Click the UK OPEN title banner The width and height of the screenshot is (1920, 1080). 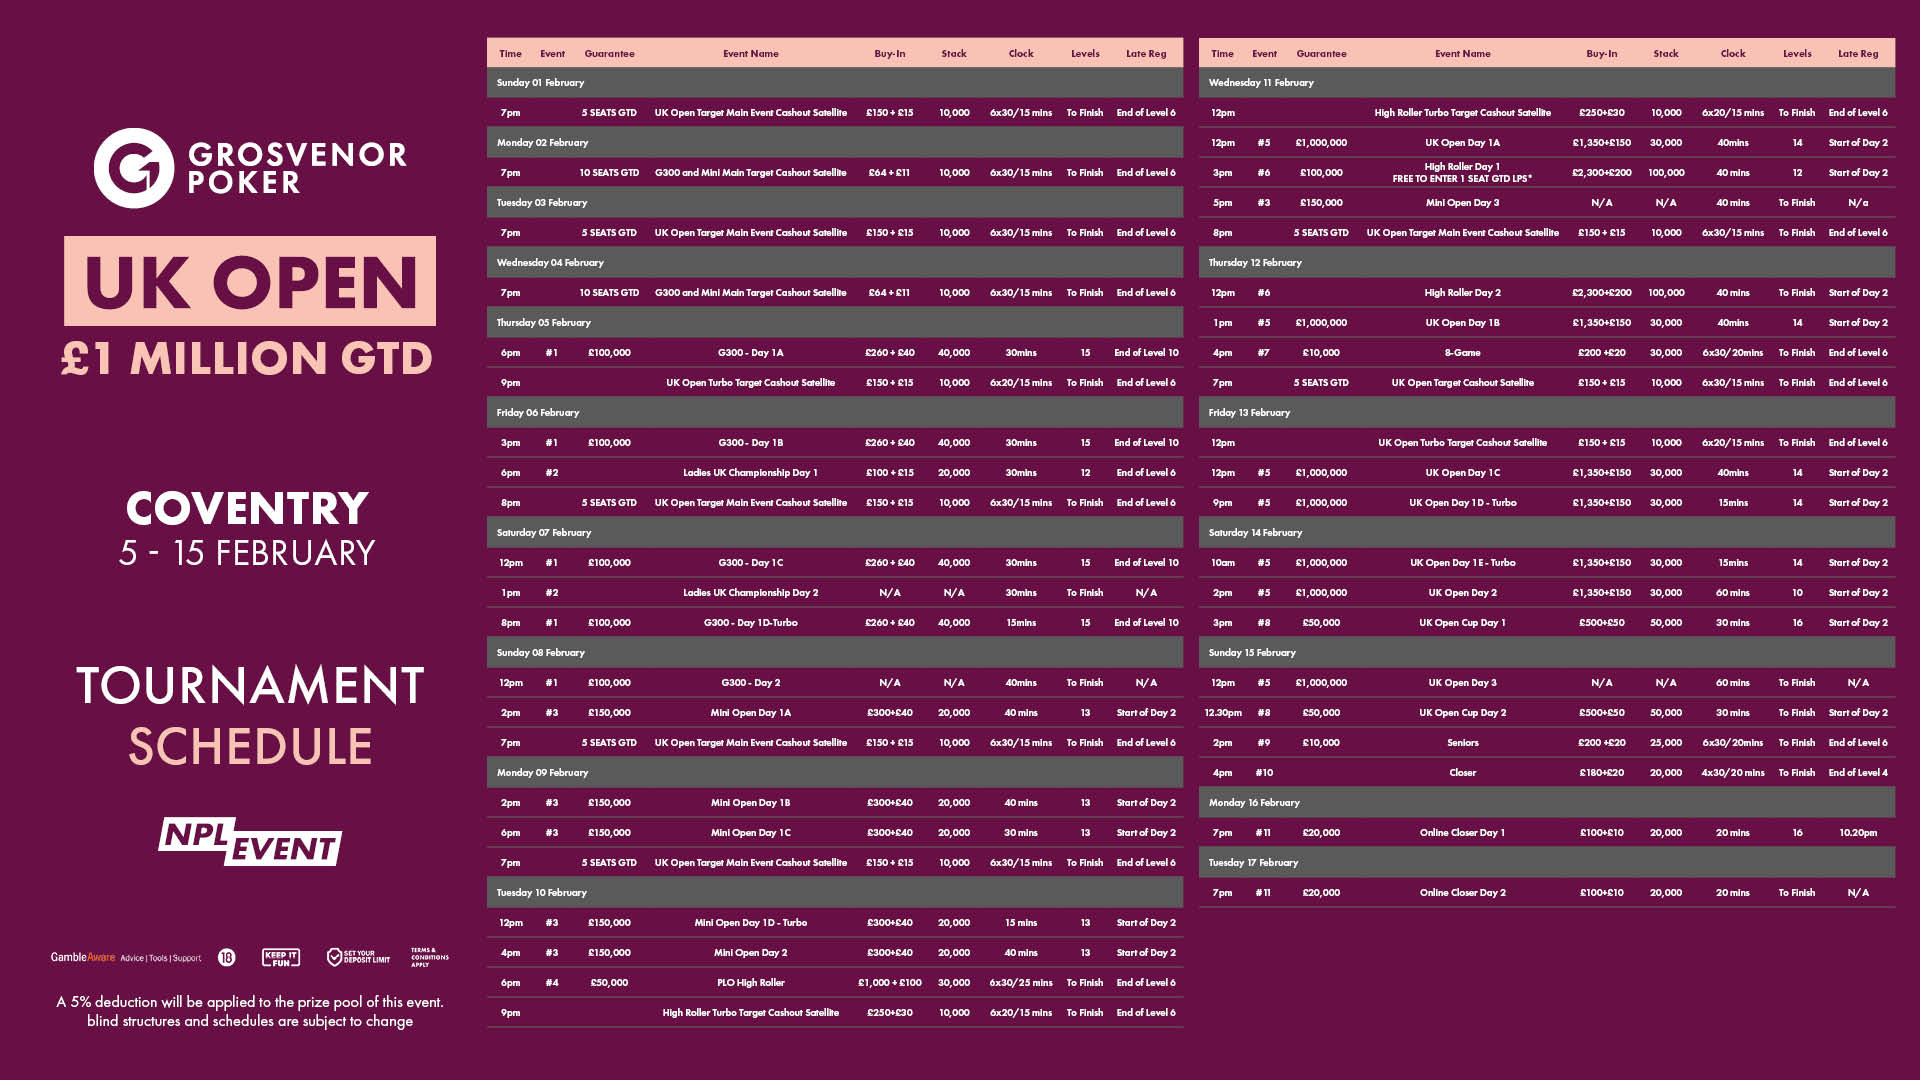(250, 282)
